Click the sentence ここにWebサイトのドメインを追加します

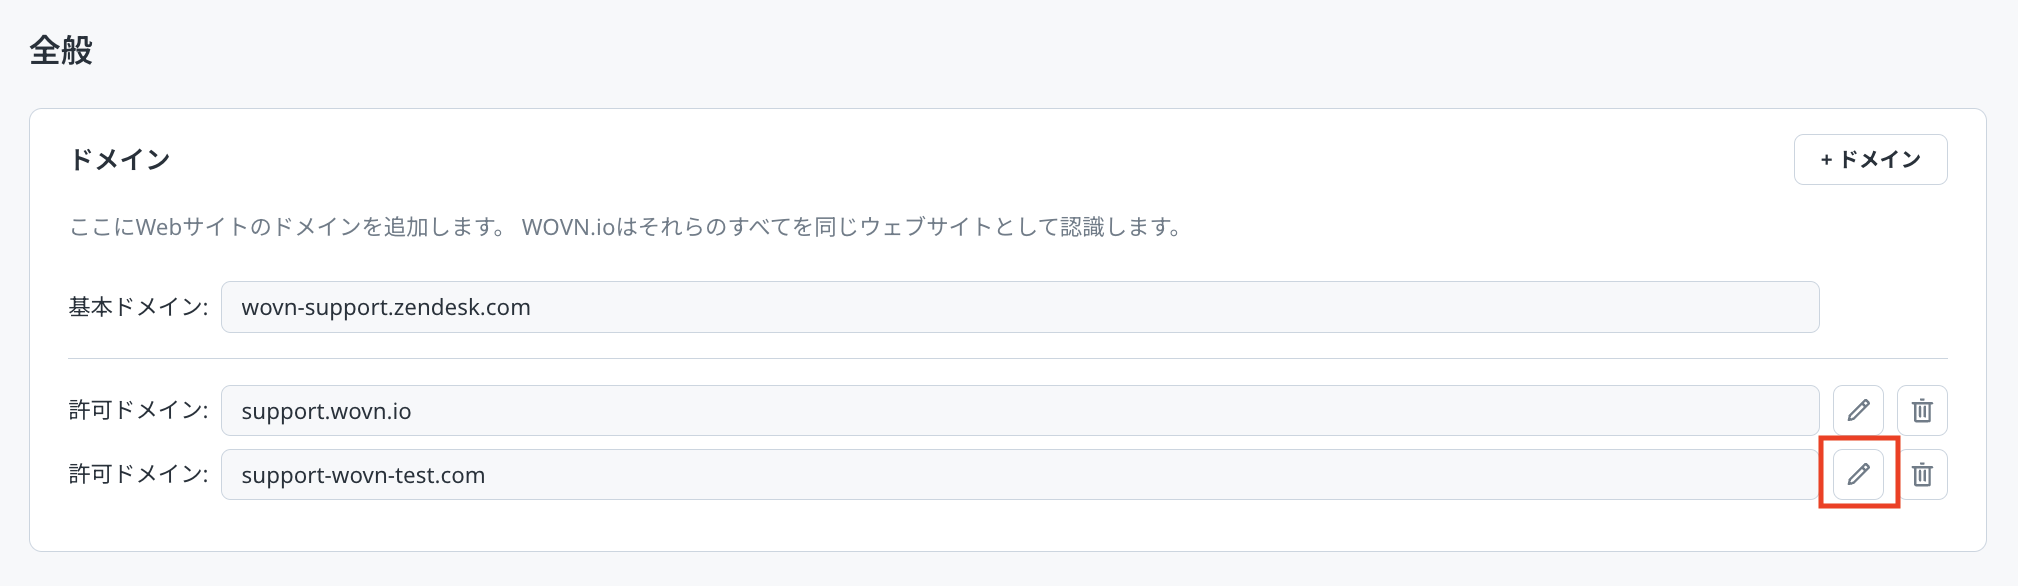coord(290,227)
